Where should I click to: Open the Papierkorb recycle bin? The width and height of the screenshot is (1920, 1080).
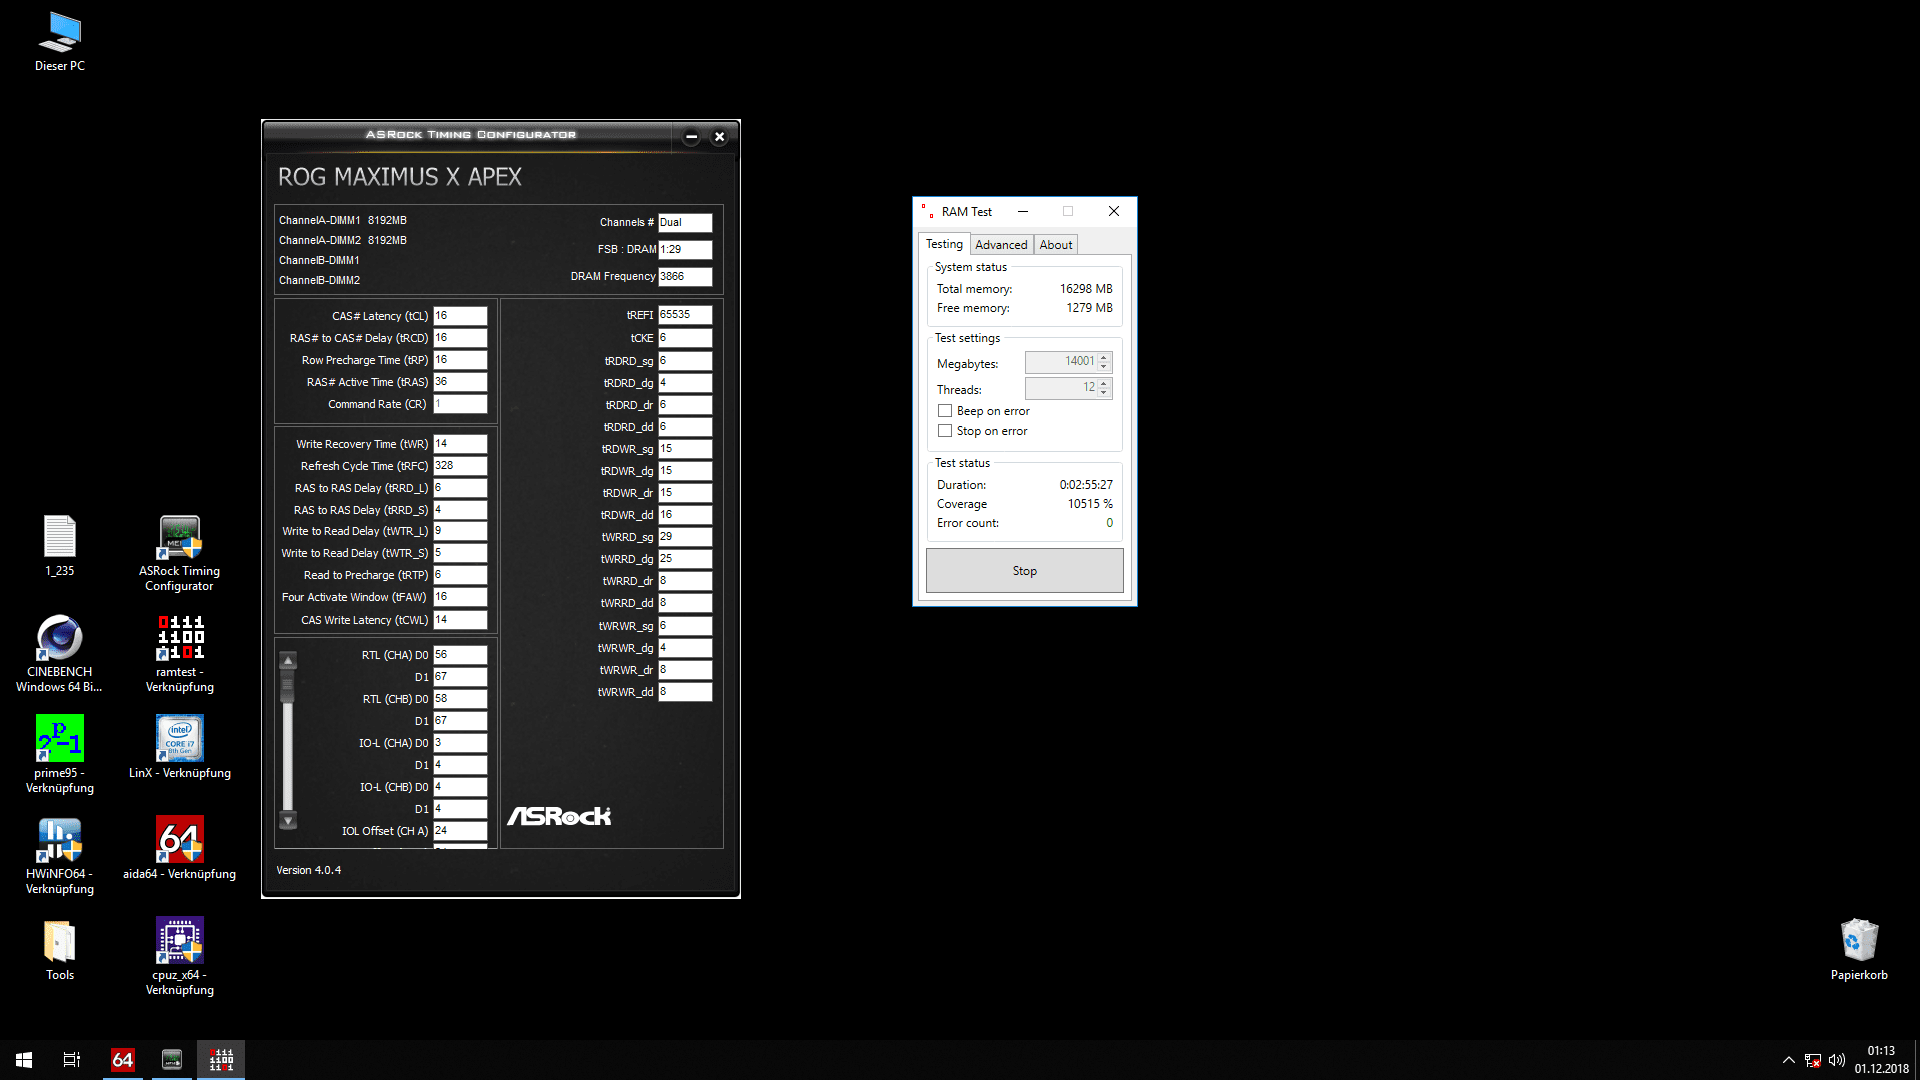pyautogui.click(x=1859, y=950)
